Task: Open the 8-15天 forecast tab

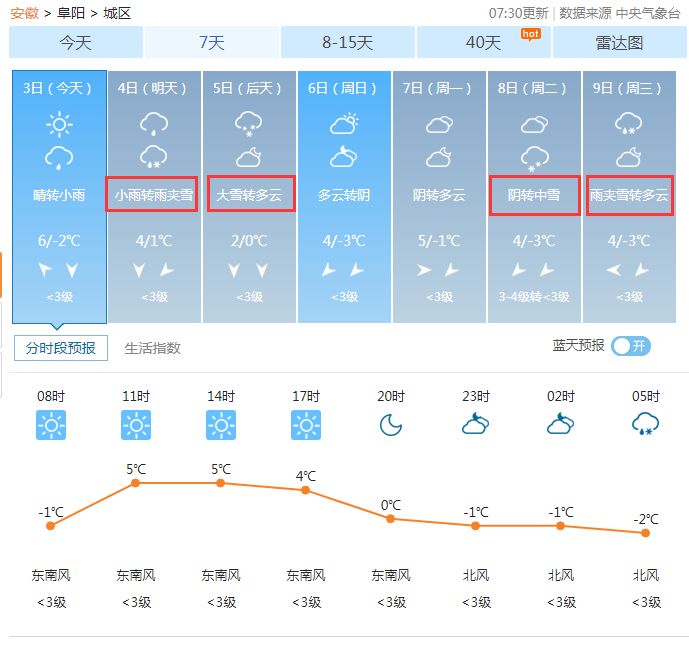Action: (348, 43)
